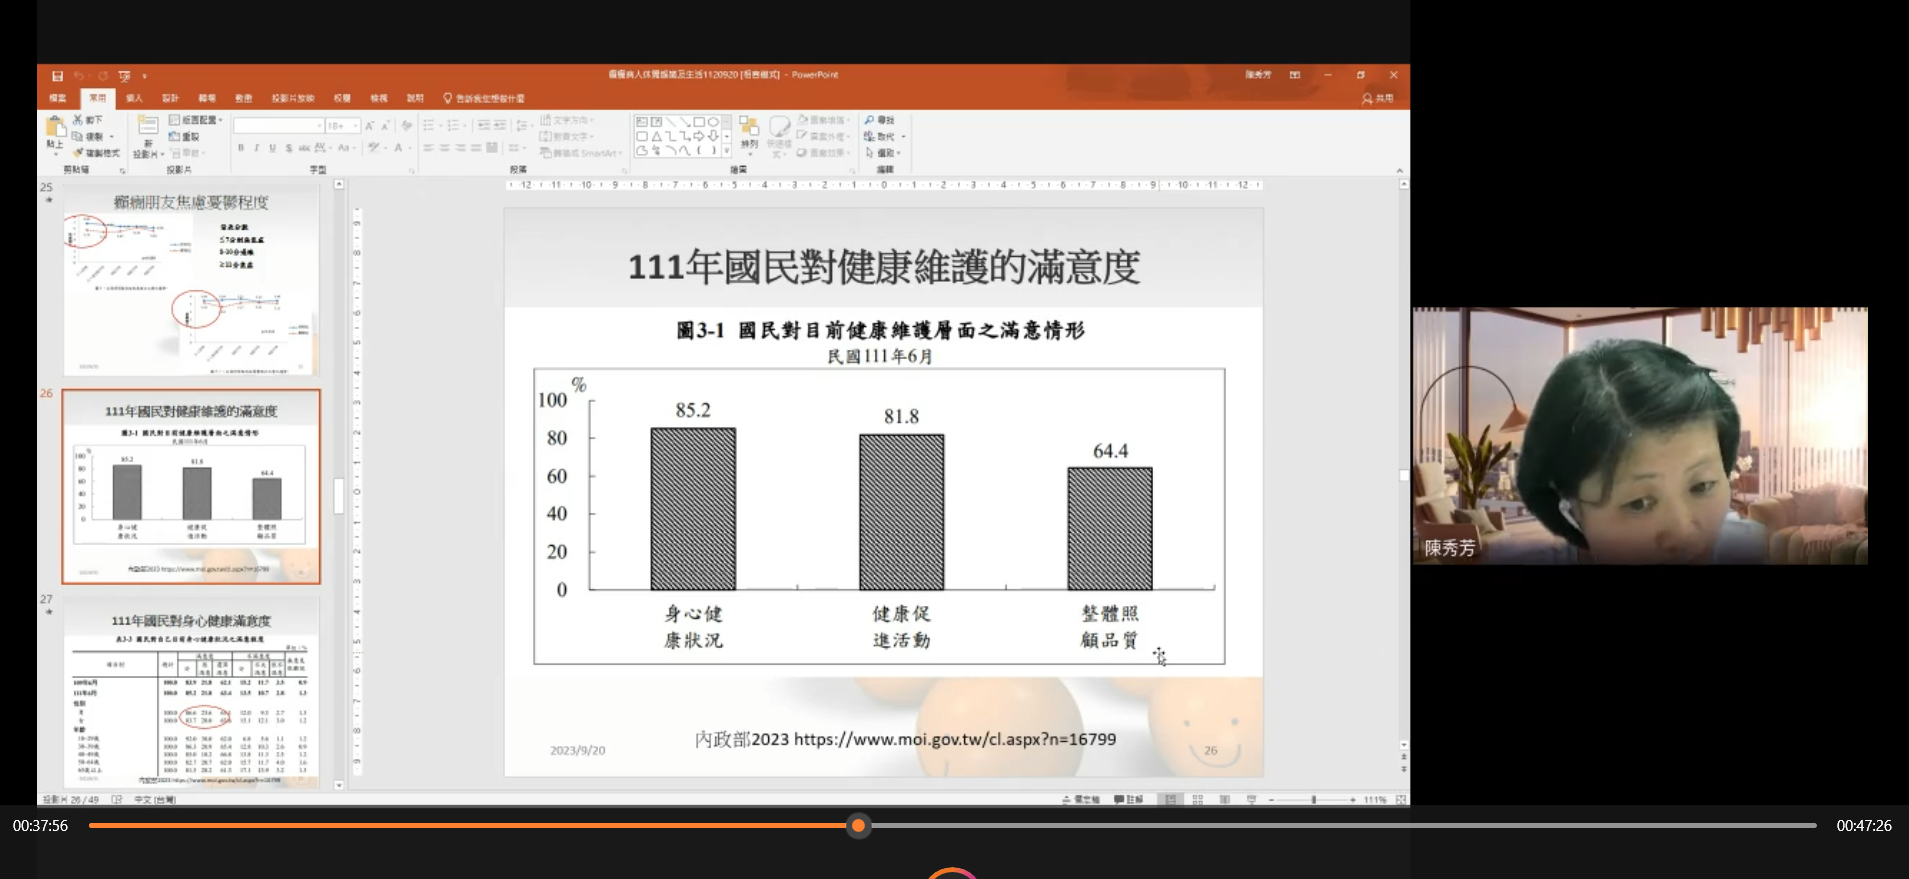Toggle Underline formatting
Screen dimensions: 1909x879
tap(272, 148)
